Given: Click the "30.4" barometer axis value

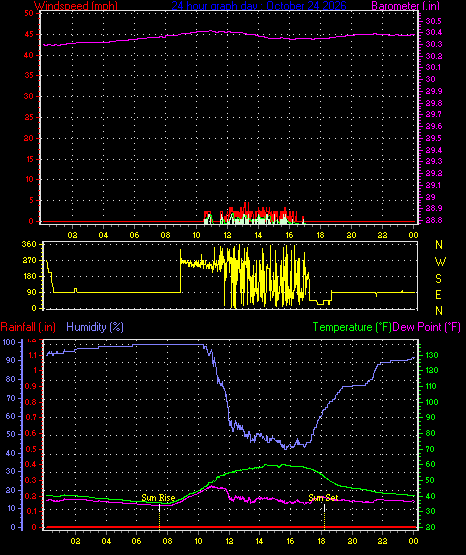Looking at the screenshot, I should tap(433, 33).
